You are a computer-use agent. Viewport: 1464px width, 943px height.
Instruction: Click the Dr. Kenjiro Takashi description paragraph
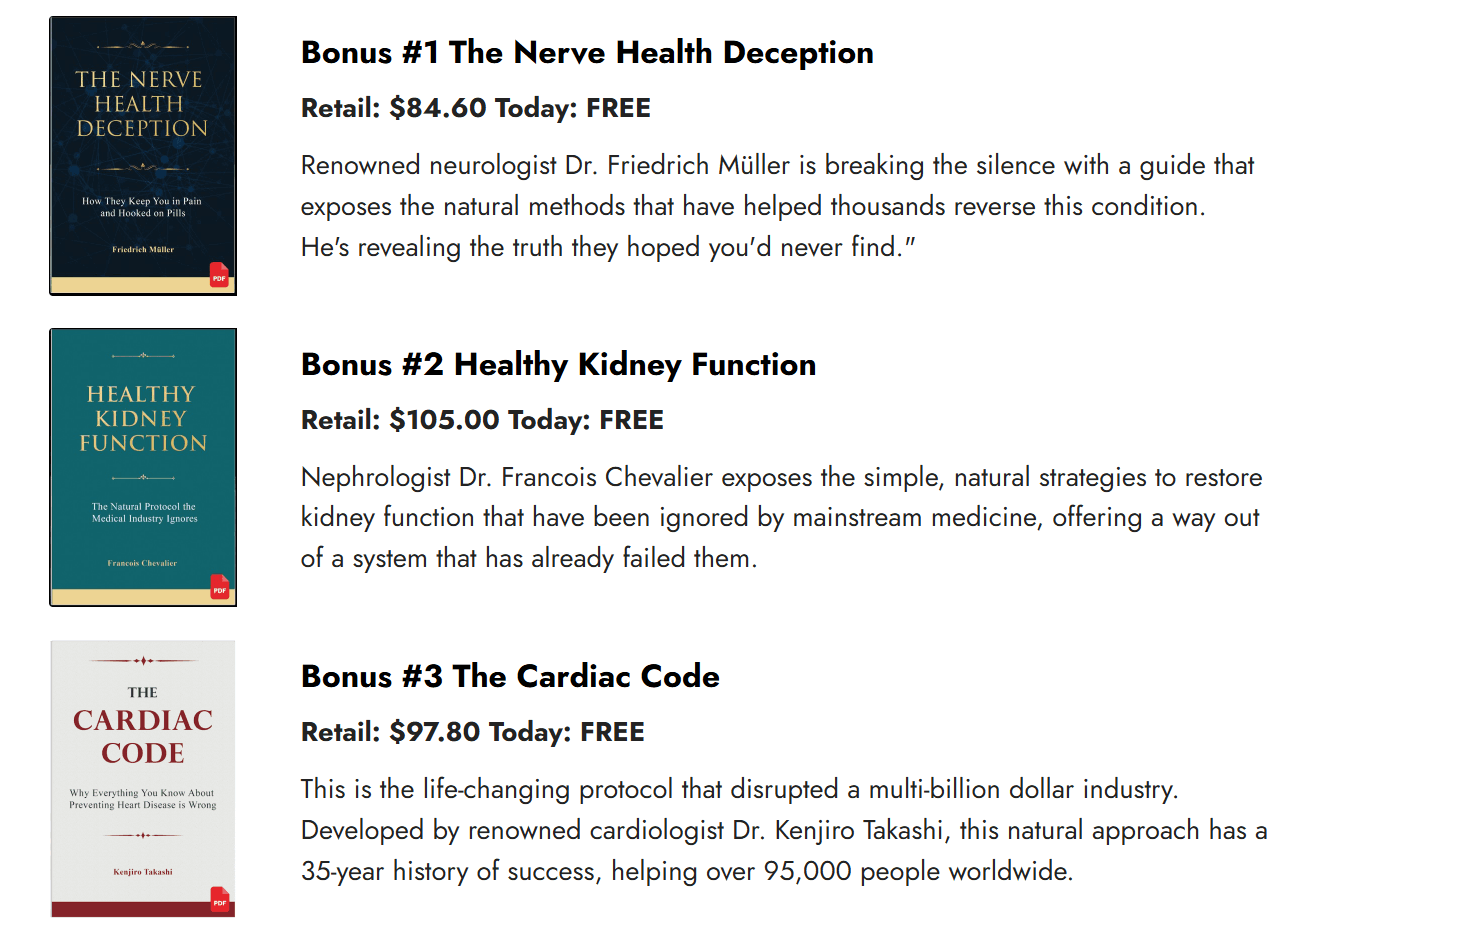783,830
